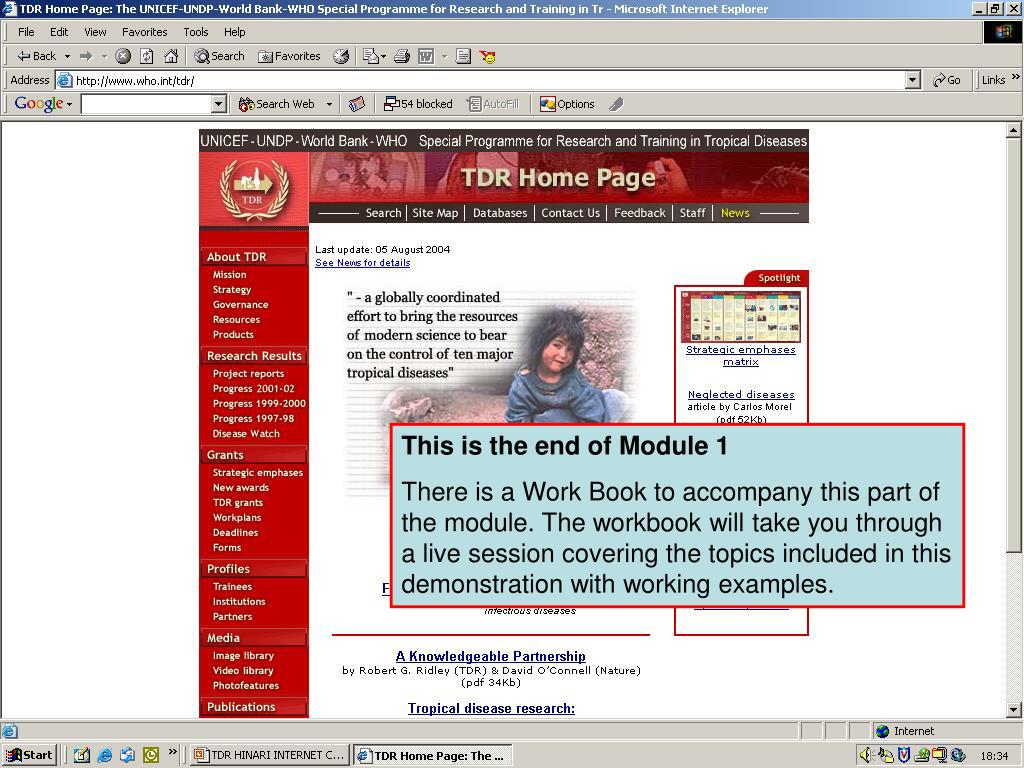Screen dimensions: 1024x768
Task: Open the Edit button dropdown arrow
Action: (x=444, y=57)
